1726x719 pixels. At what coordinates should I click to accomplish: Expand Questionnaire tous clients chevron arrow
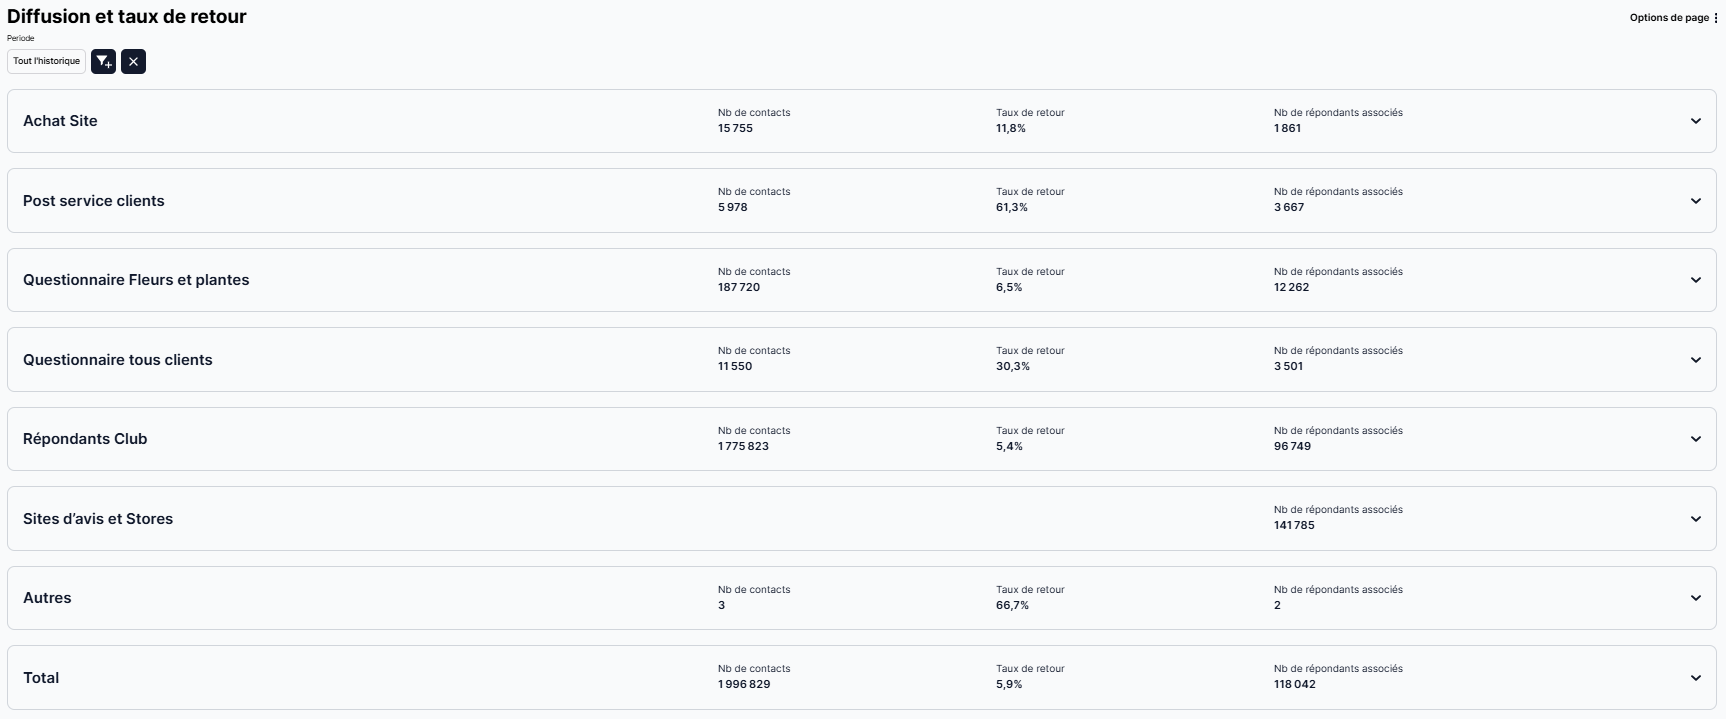(x=1695, y=360)
